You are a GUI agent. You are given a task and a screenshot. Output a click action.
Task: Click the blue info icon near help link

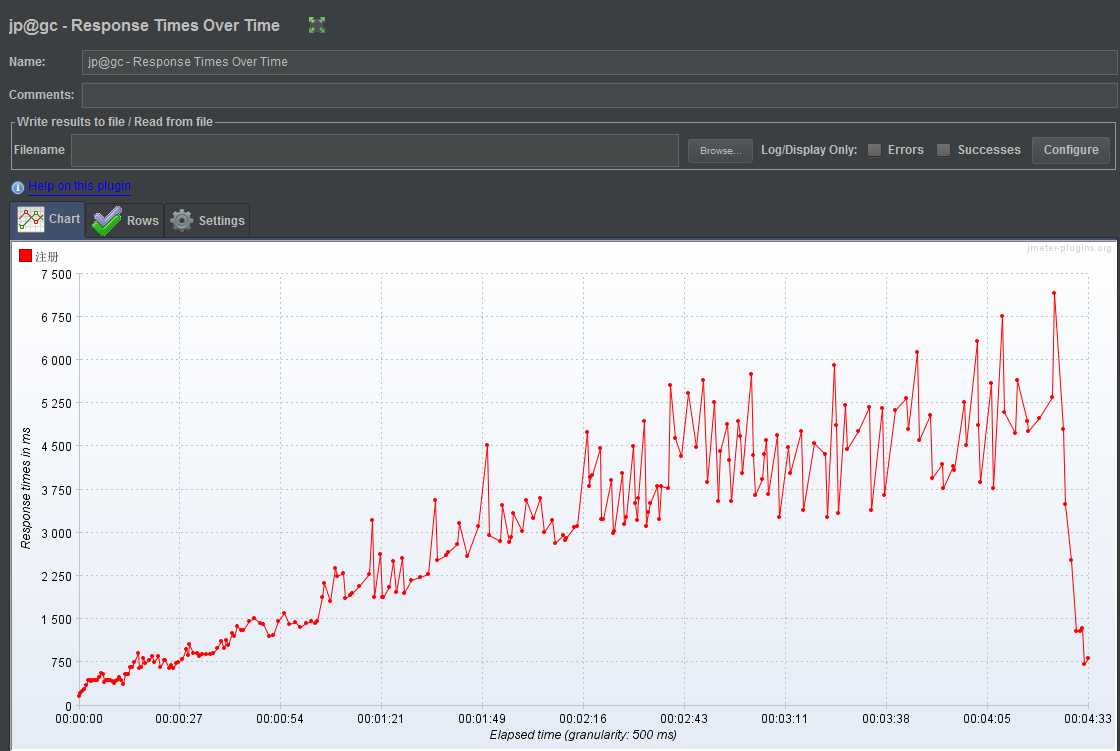[x=18, y=187]
